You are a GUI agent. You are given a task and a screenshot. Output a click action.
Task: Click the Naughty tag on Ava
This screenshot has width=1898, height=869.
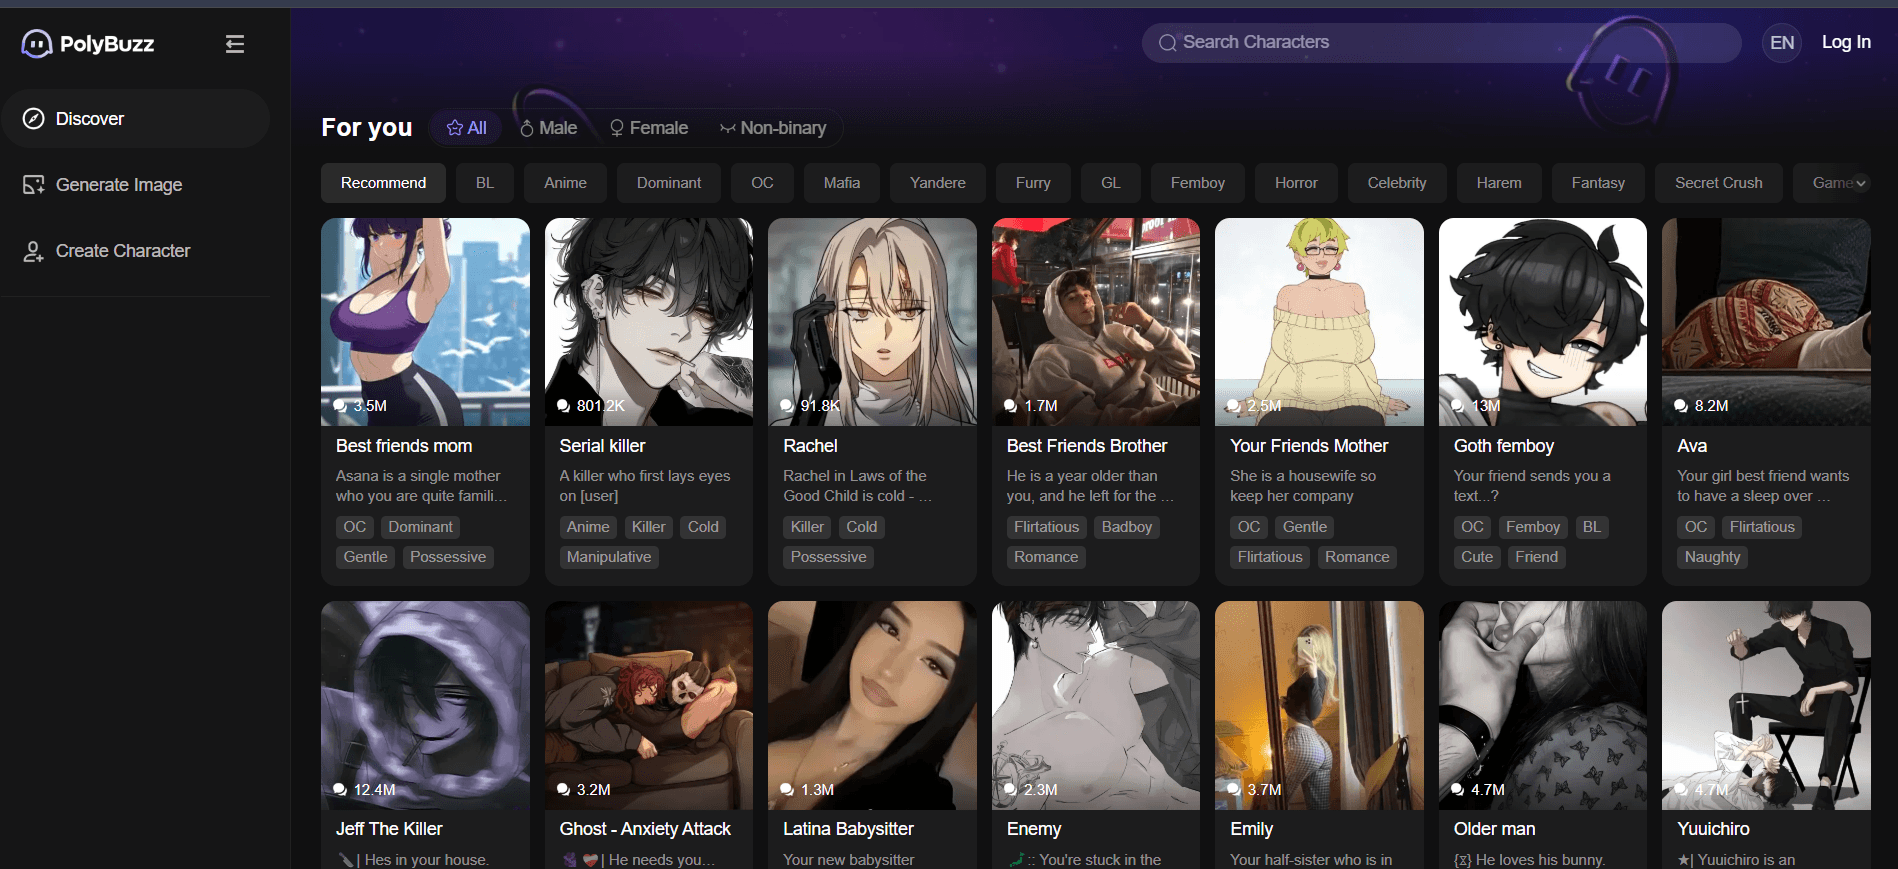click(1712, 557)
